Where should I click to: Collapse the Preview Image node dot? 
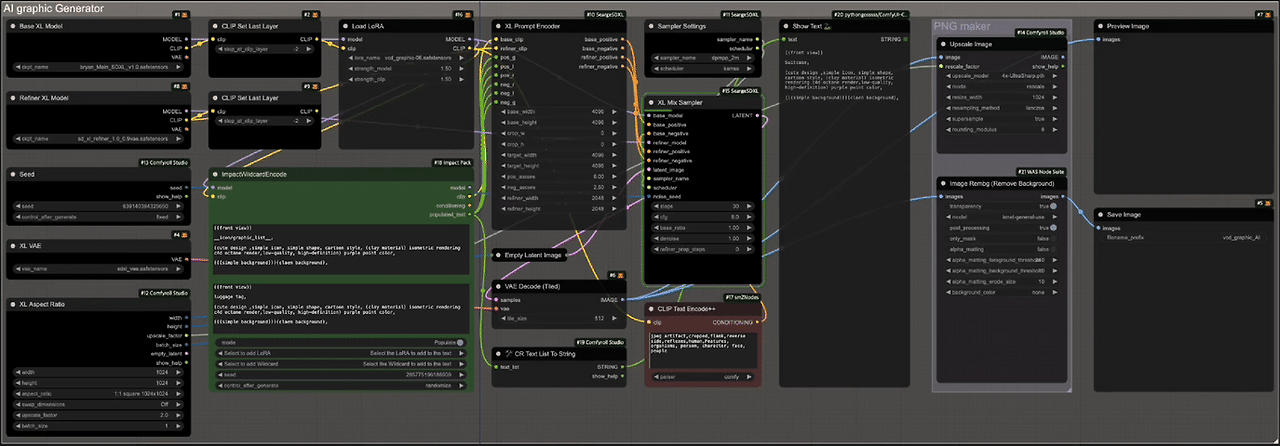(1102, 25)
